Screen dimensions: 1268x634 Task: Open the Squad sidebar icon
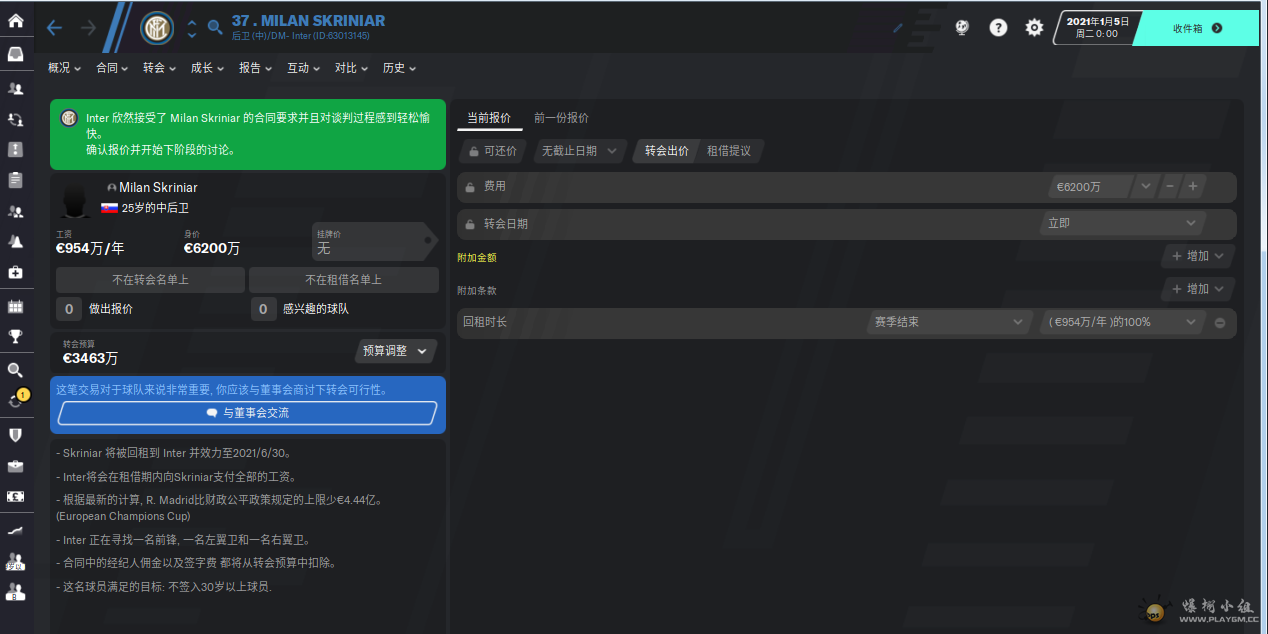click(15, 89)
